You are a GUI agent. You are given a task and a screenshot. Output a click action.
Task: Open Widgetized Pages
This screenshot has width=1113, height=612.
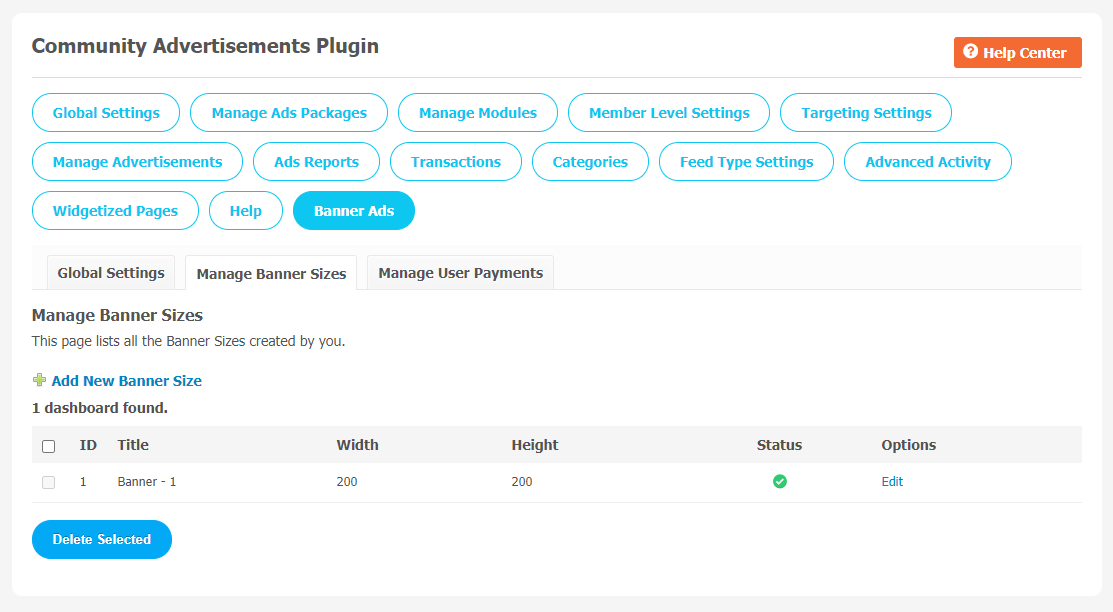point(115,211)
